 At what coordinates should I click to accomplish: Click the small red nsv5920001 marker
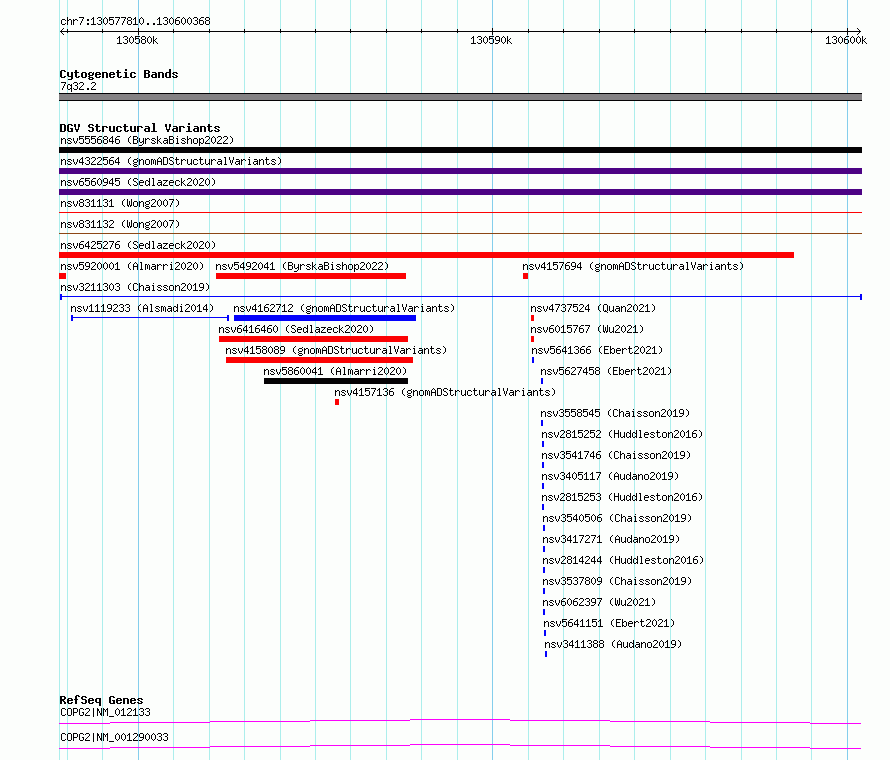point(62,276)
